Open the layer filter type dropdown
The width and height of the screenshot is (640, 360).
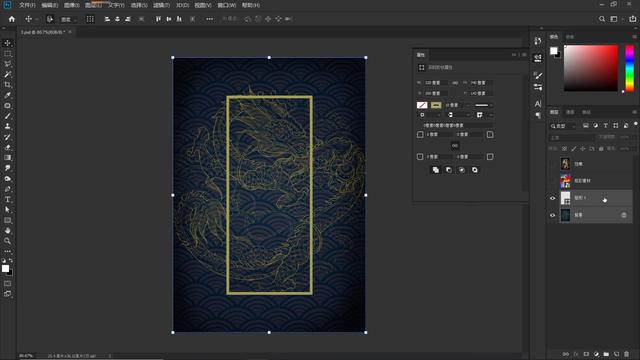563,126
